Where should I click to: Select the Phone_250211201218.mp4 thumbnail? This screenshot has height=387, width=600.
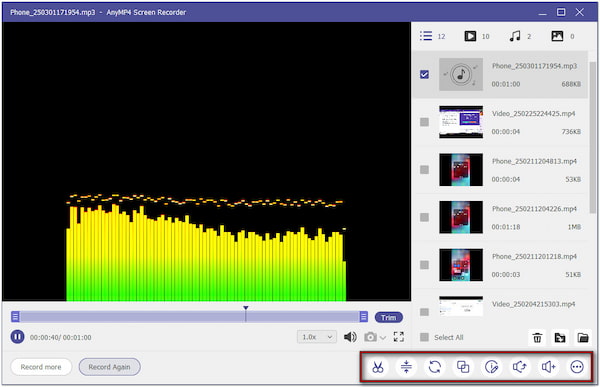(461, 265)
